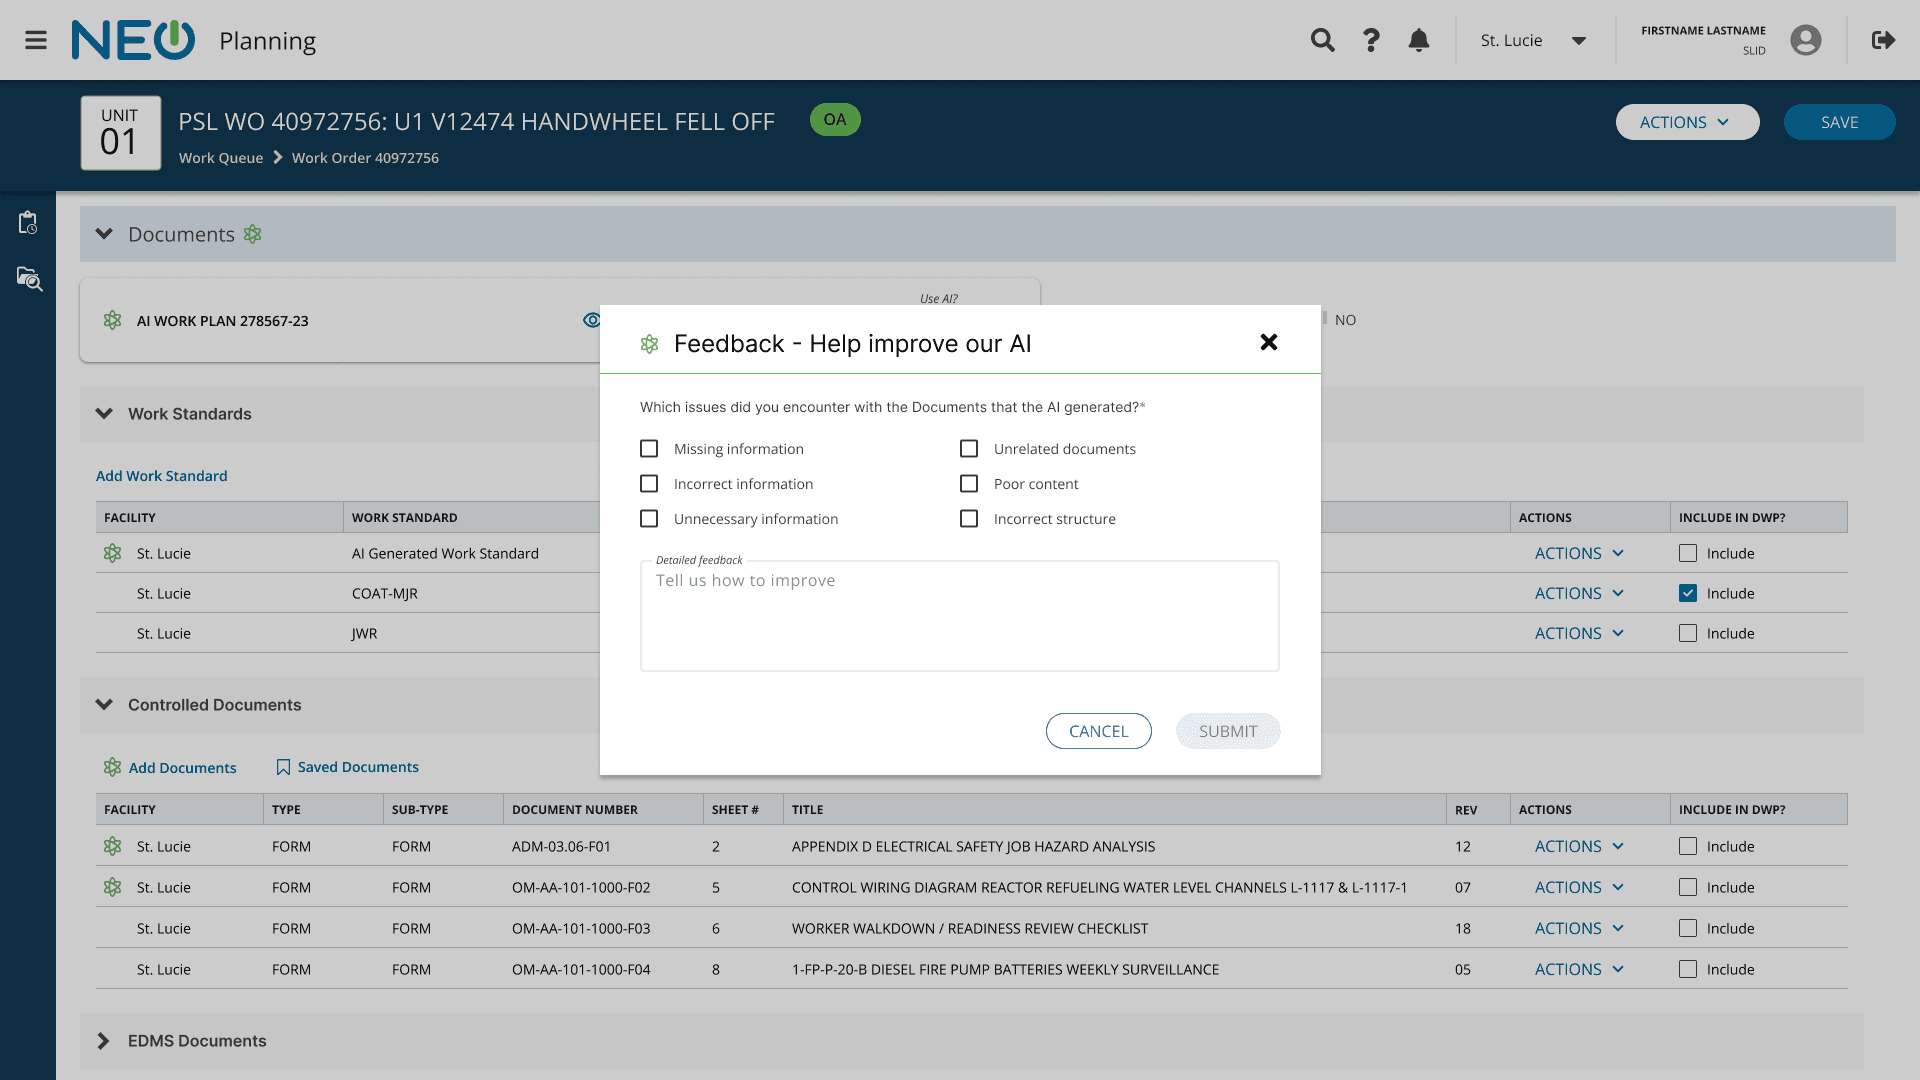Click AI work plan eye icon
The image size is (1920, 1080).
(591, 320)
